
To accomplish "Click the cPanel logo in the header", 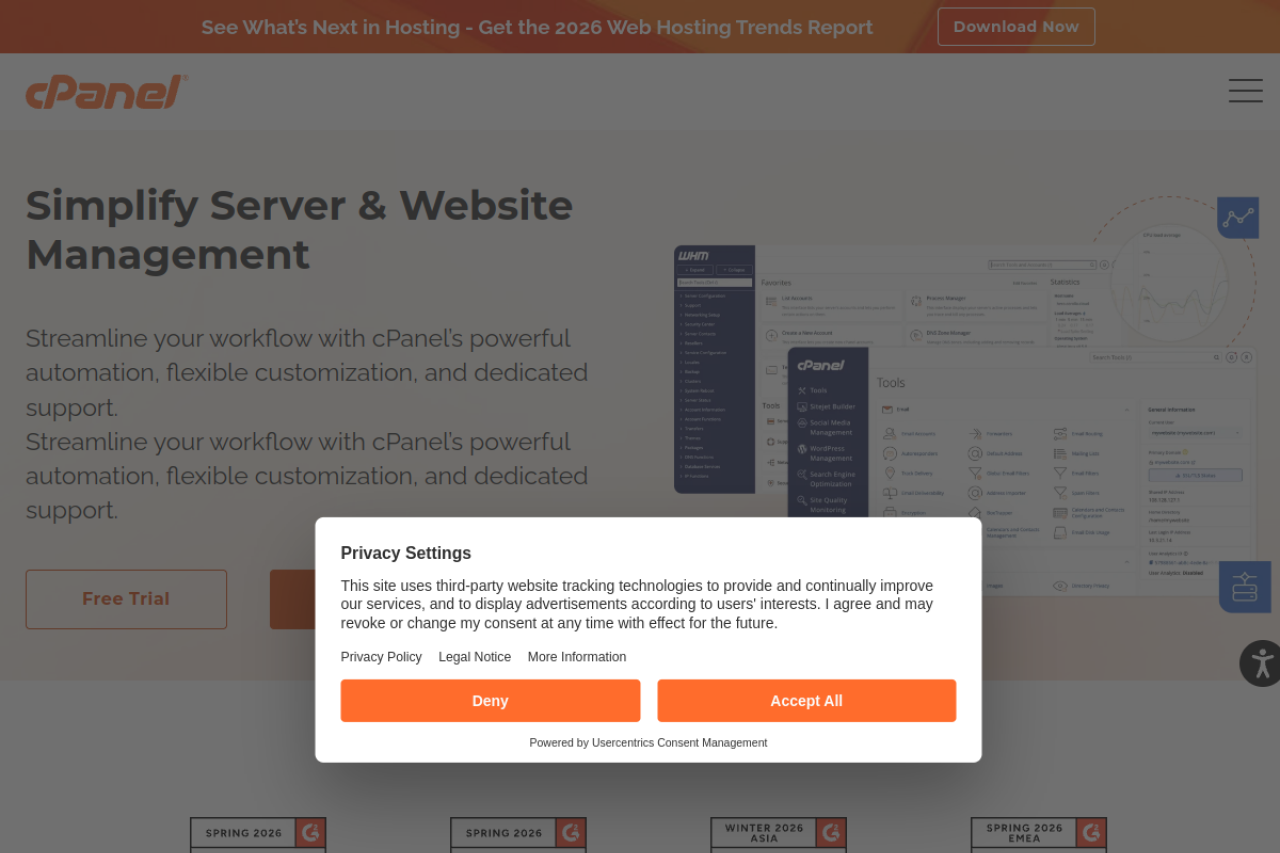I will coord(107,92).
